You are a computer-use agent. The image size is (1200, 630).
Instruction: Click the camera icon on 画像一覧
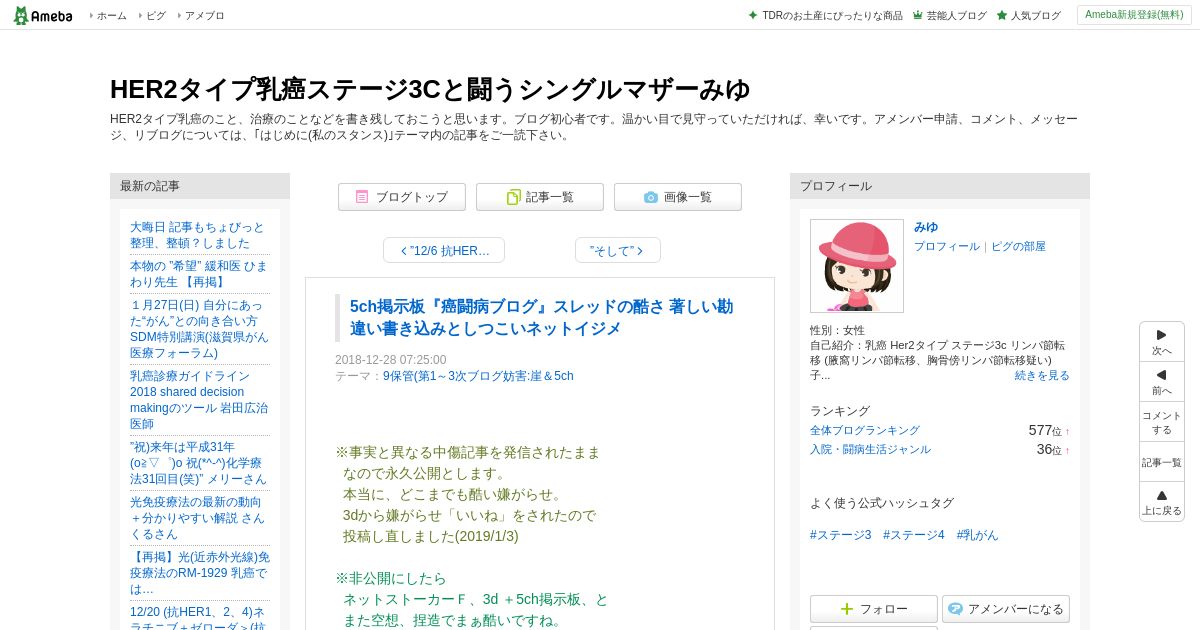point(651,197)
